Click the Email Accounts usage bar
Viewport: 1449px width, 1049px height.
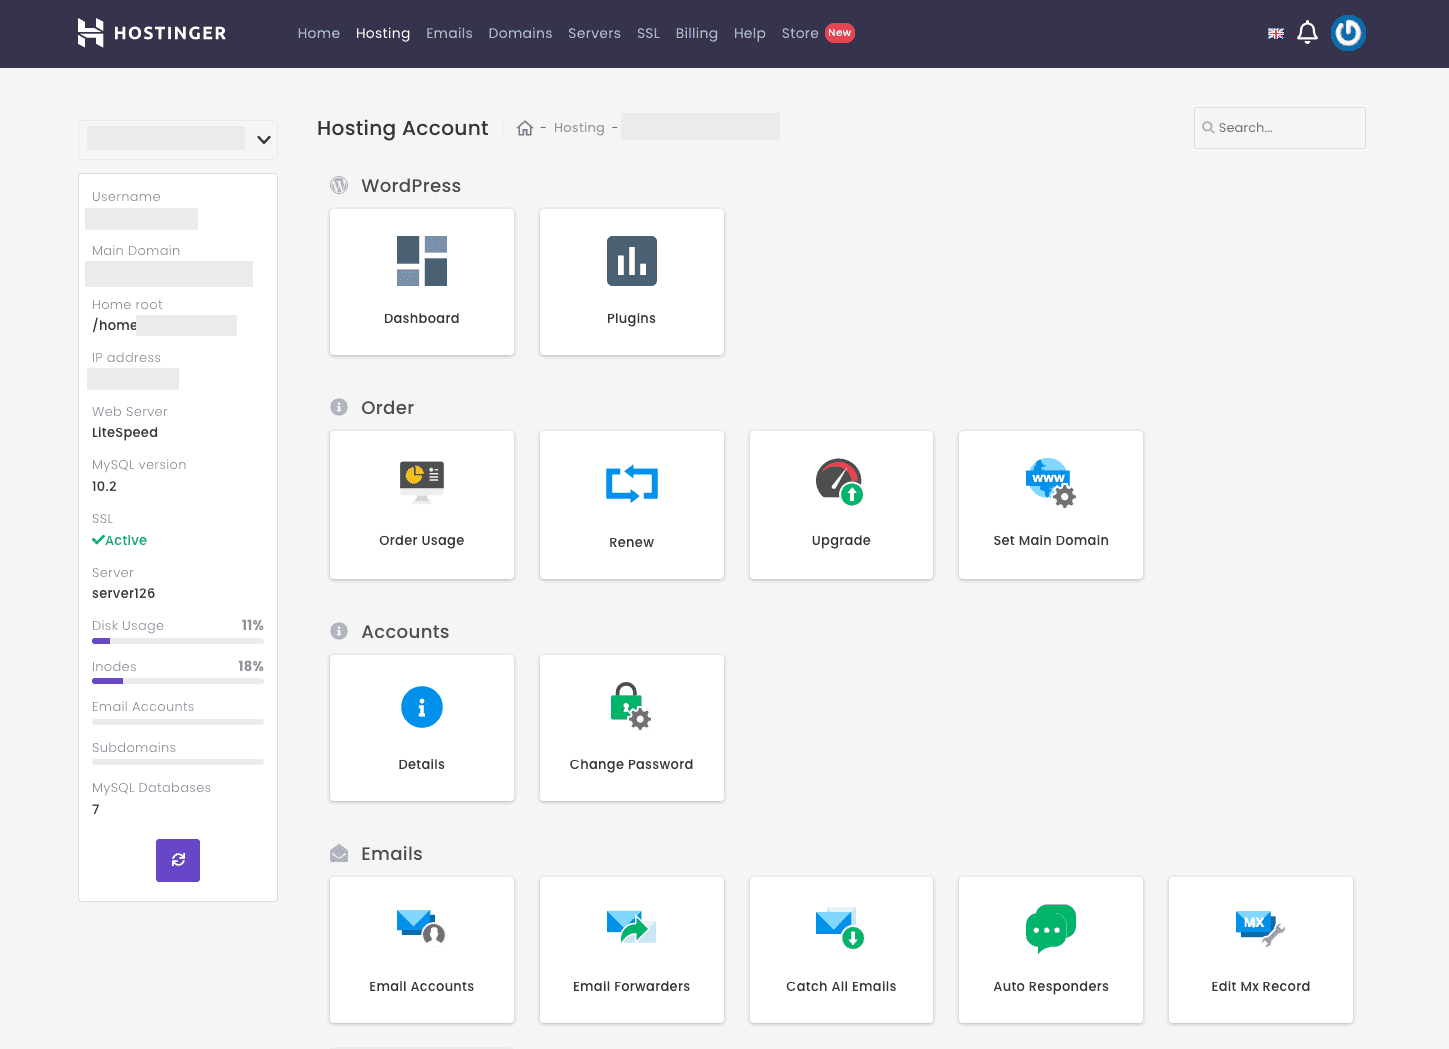(178, 722)
